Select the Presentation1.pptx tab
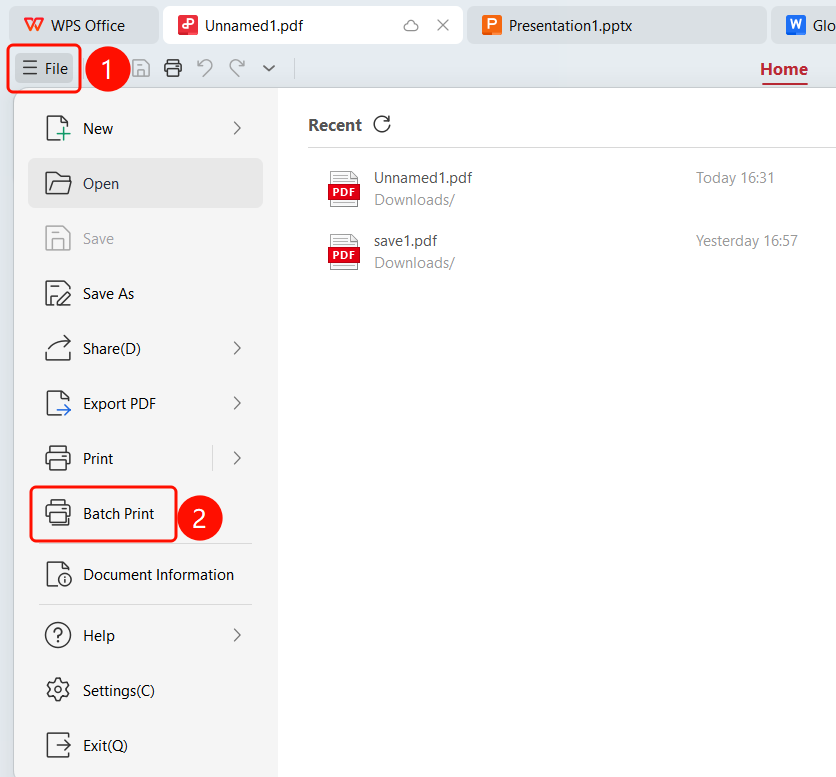Viewport: 836px width, 777px height. point(616,25)
